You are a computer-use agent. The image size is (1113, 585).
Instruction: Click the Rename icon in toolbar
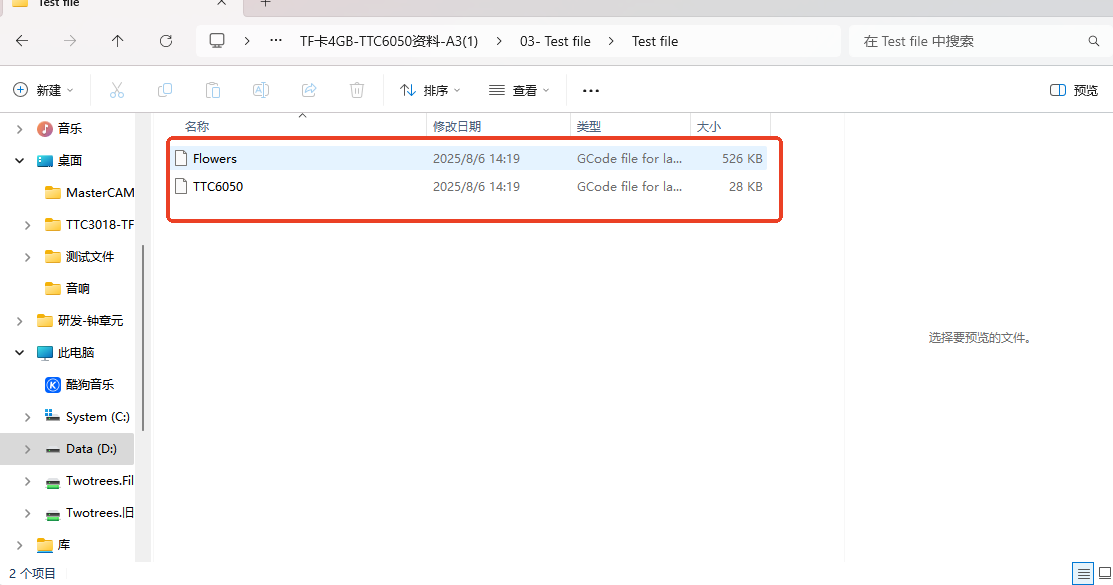(261, 90)
